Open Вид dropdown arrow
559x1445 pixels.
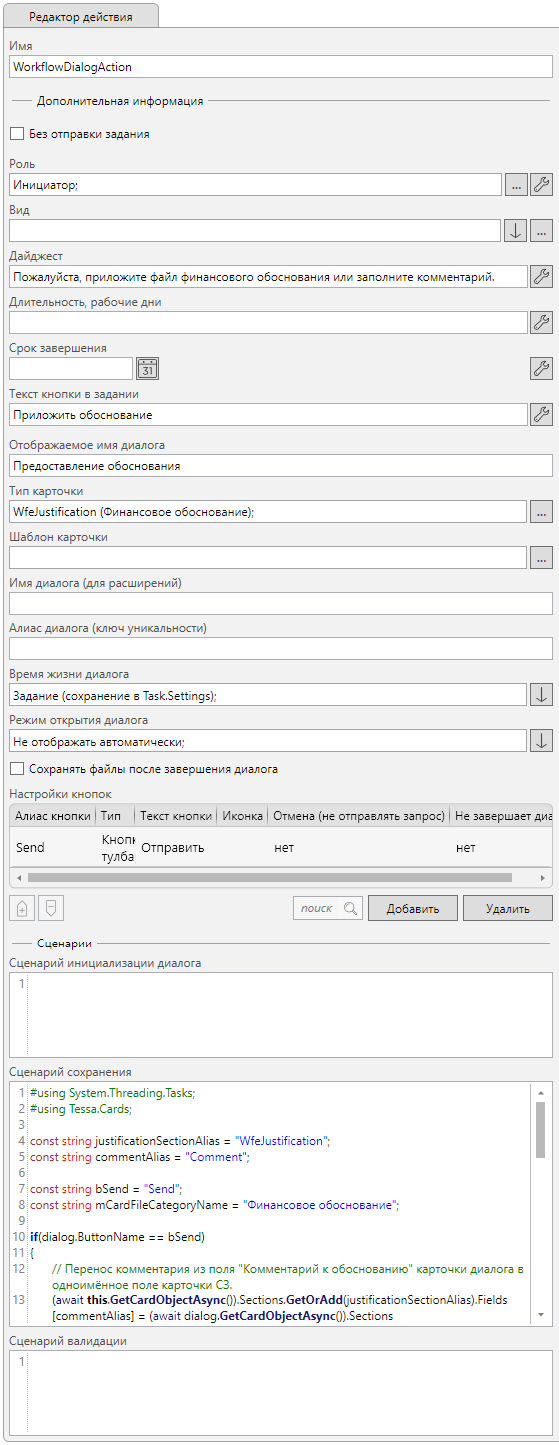515,230
